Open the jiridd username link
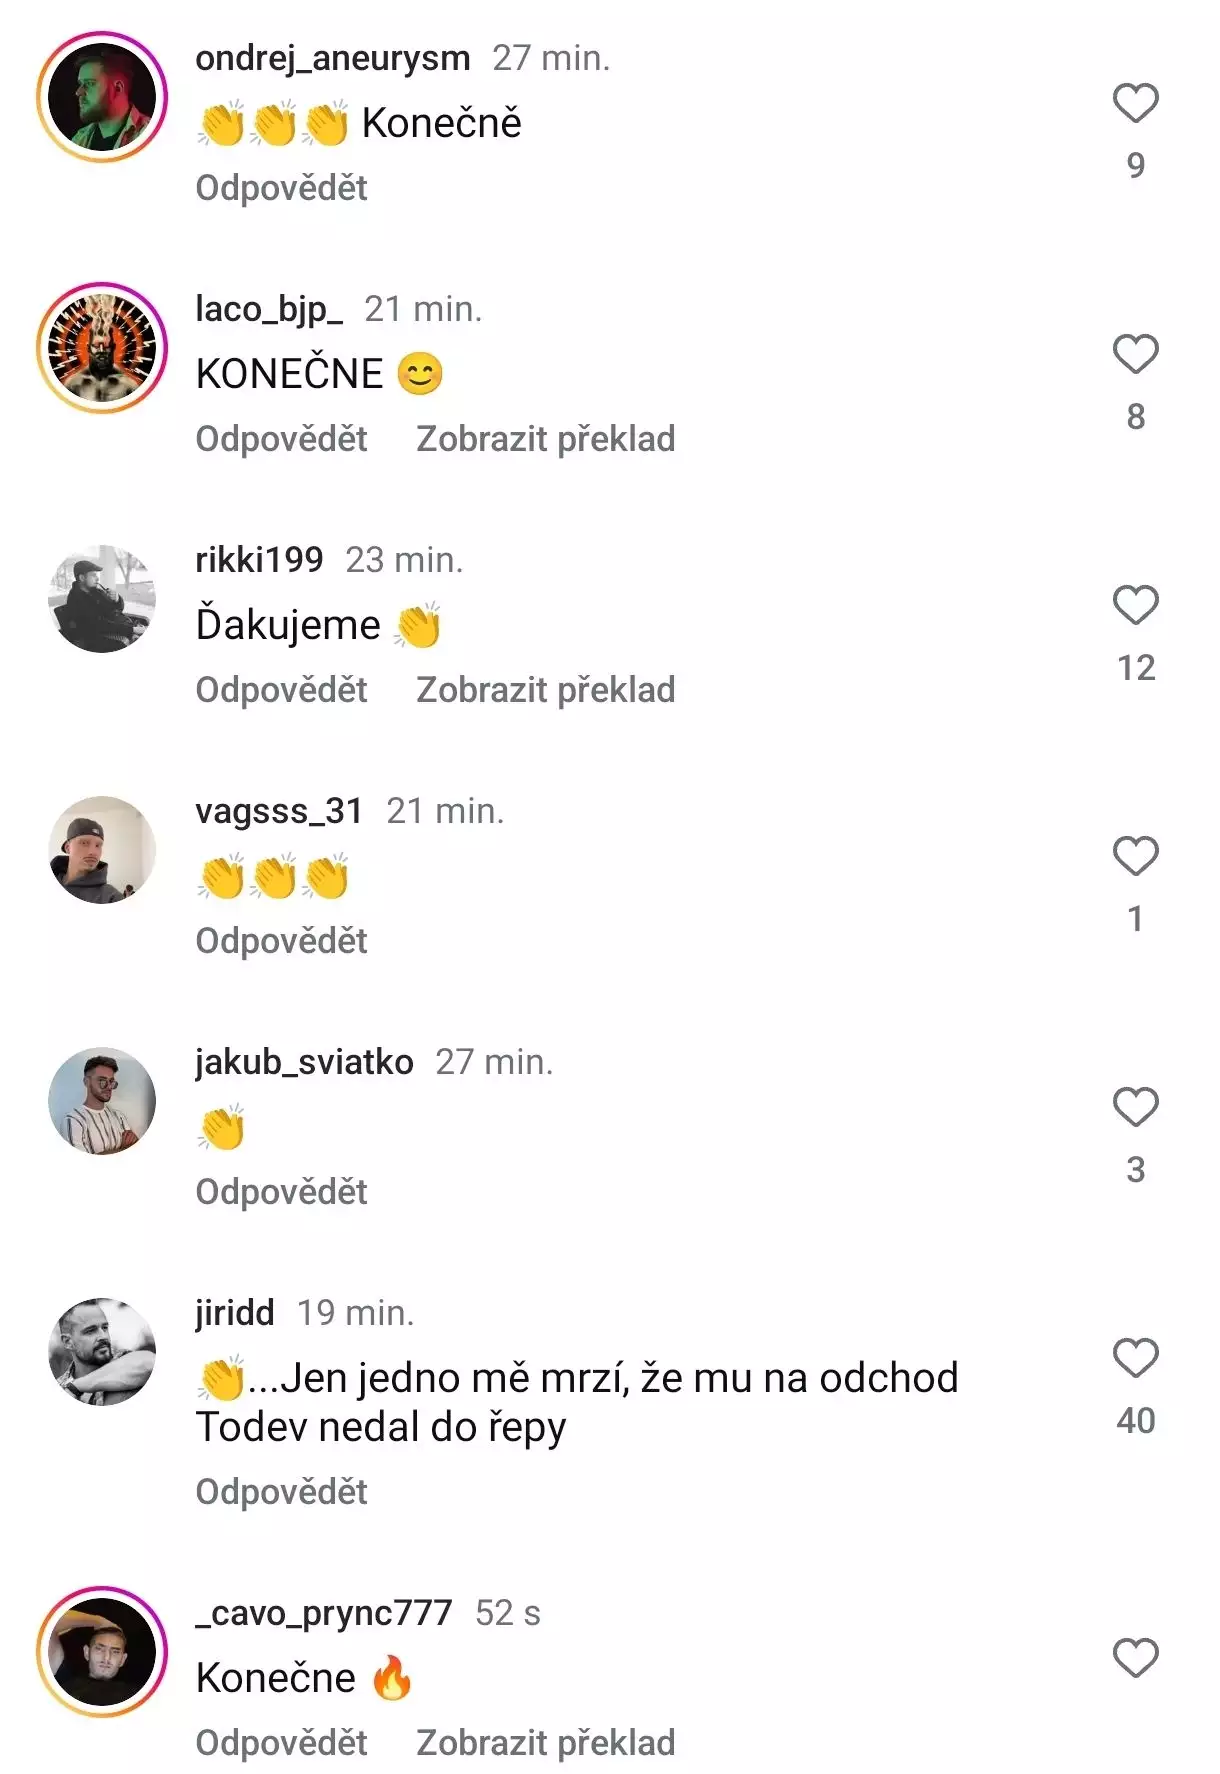This screenshot has height=1774, width=1220. click(x=235, y=1313)
